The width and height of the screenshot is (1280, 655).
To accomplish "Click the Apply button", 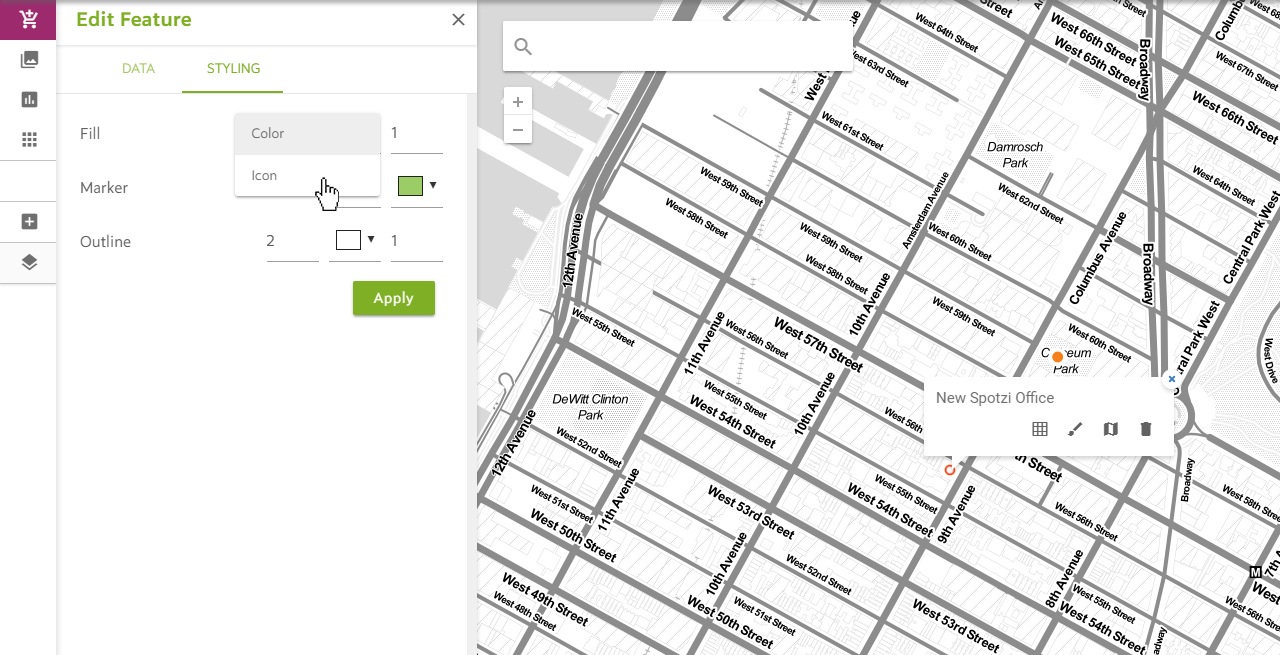I will pos(394,298).
